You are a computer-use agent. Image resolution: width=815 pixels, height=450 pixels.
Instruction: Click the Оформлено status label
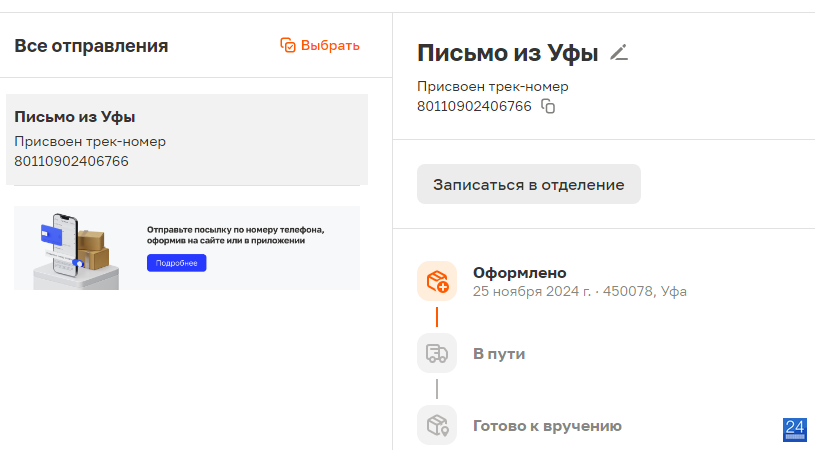[519, 272]
